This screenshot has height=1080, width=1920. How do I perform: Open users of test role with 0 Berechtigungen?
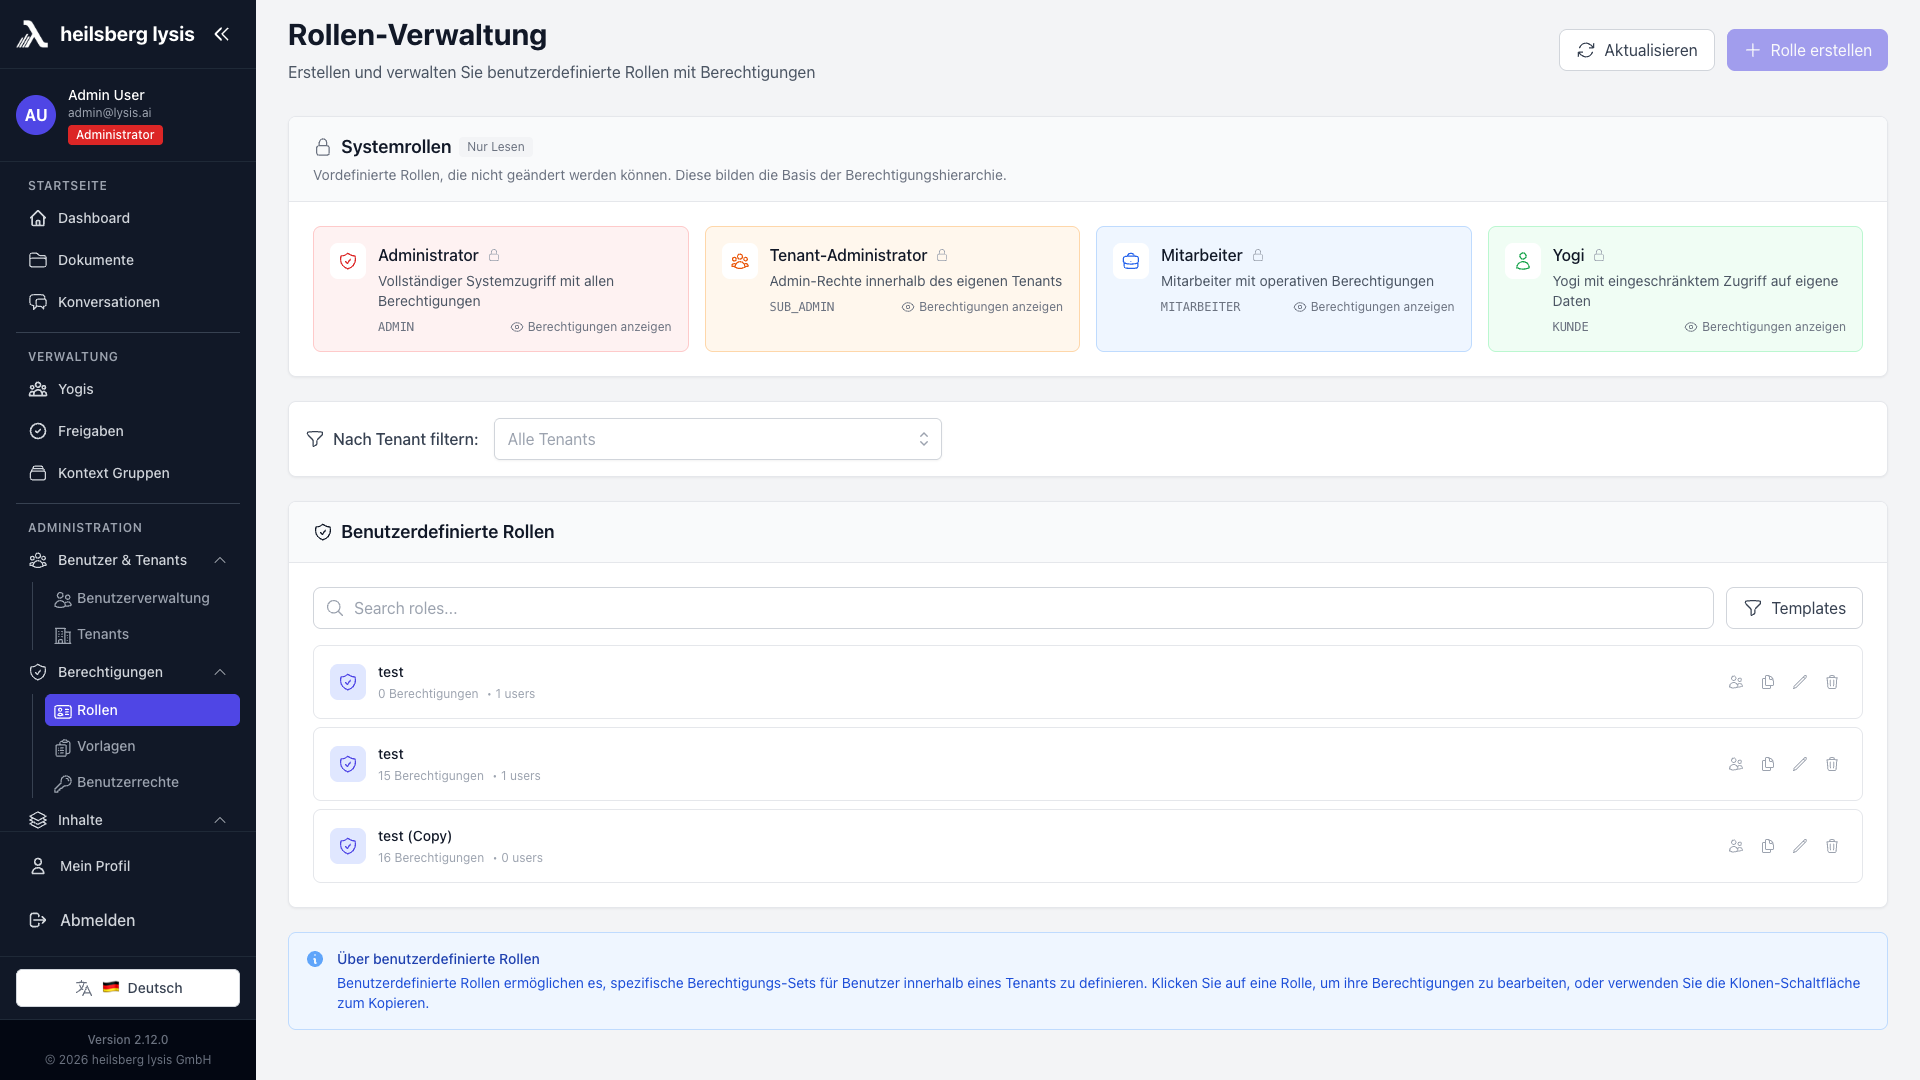coord(1736,682)
